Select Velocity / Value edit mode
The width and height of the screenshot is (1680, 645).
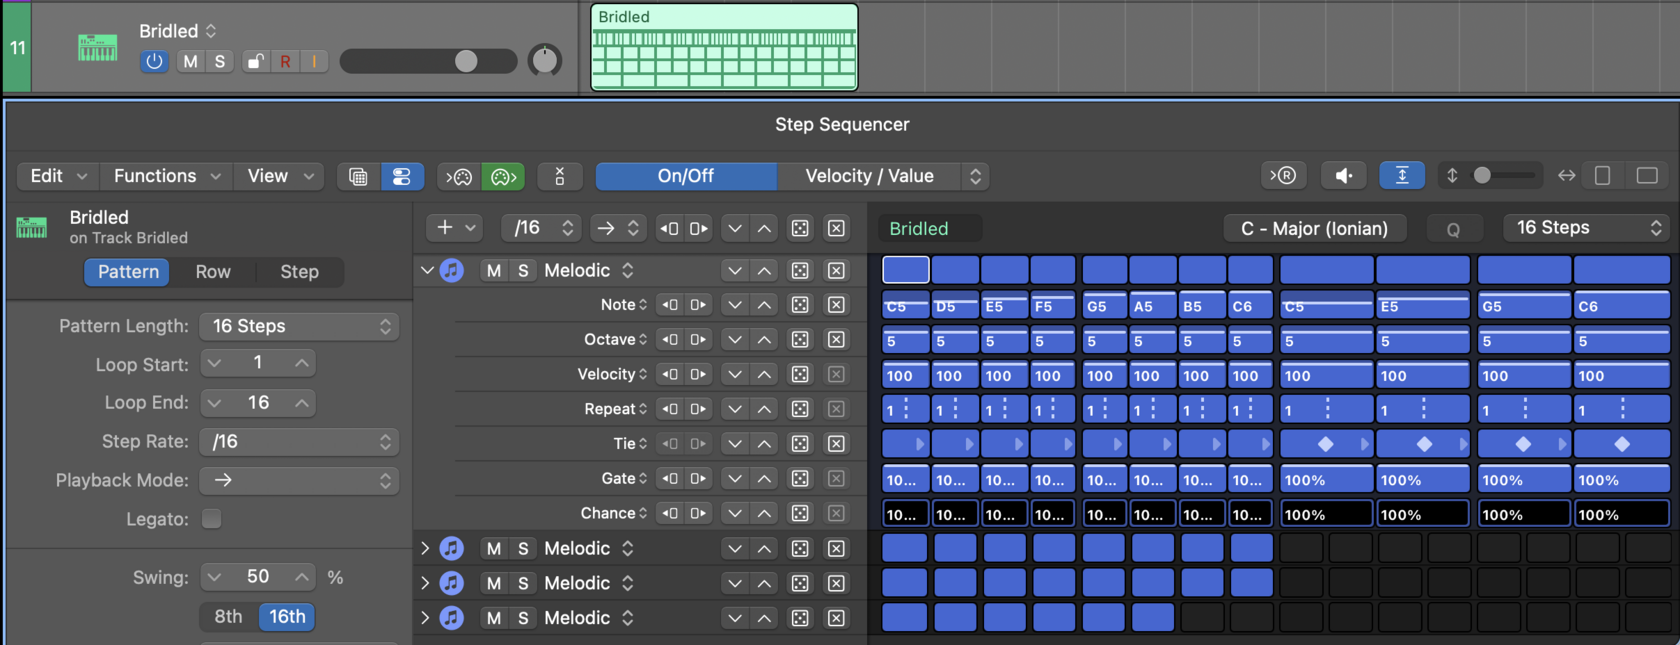(869, 176)
